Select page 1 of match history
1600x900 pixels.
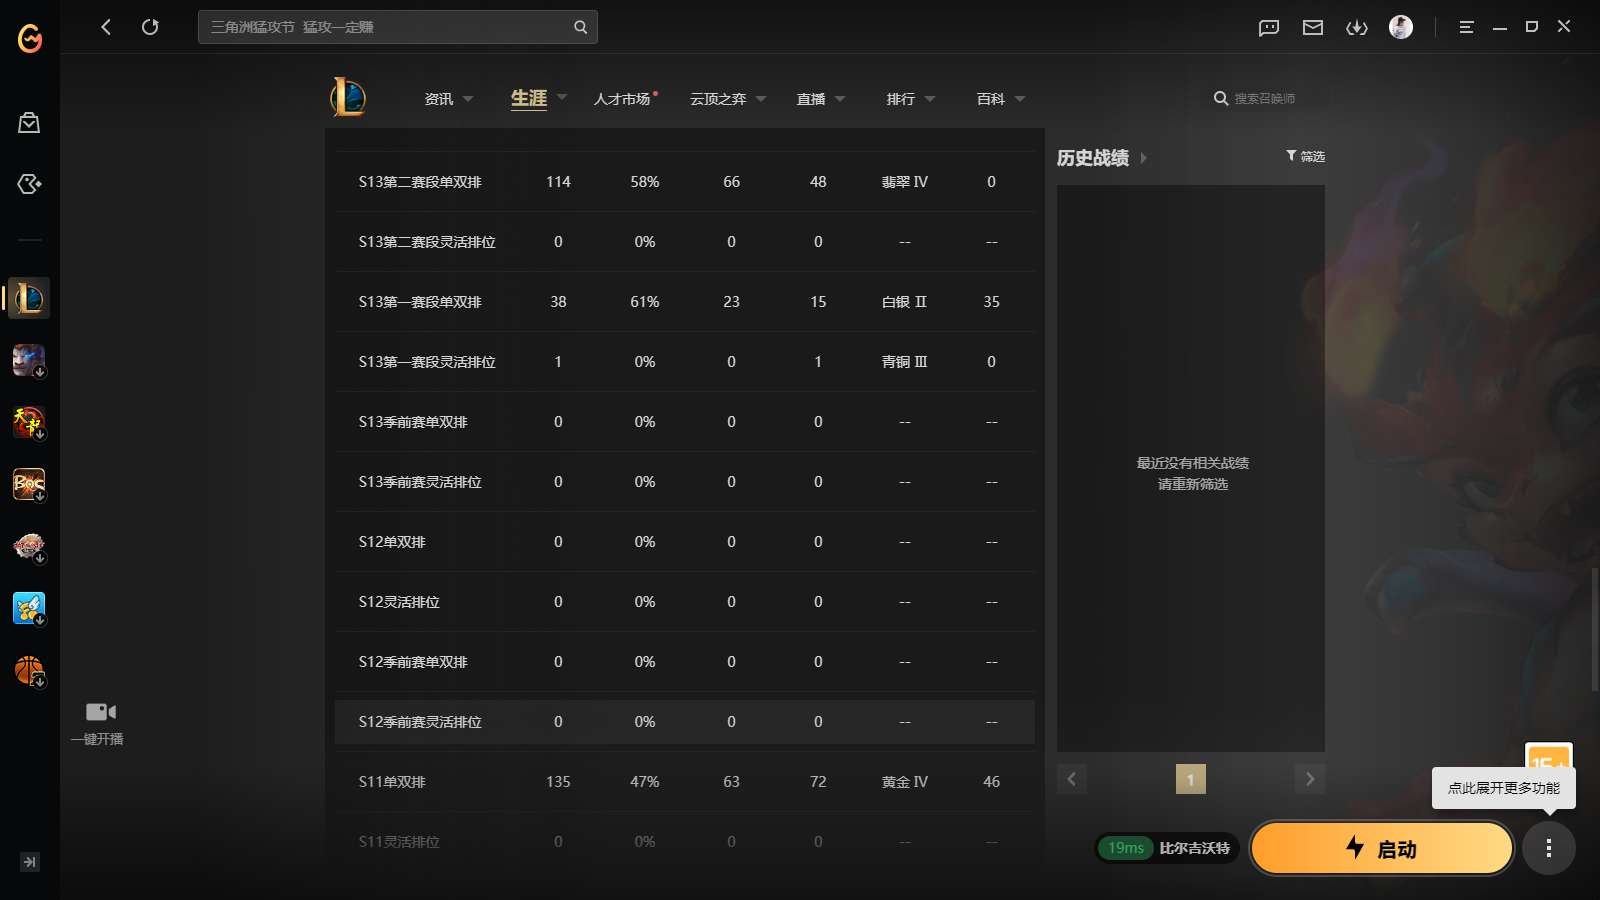point(1191,779)
